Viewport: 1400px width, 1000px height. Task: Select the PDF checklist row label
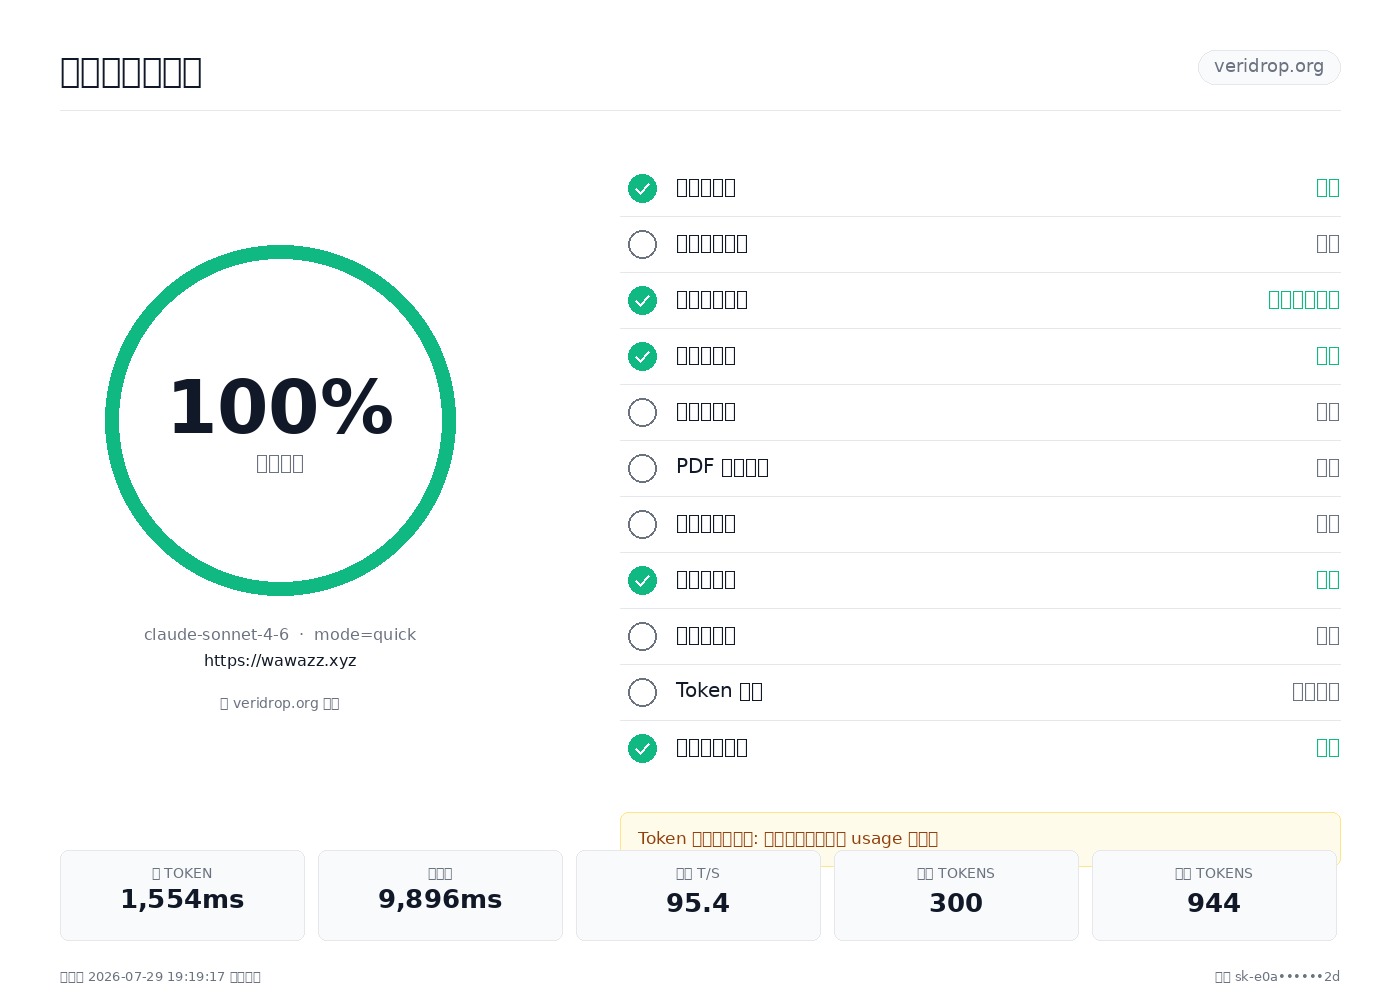click(722, 467)
